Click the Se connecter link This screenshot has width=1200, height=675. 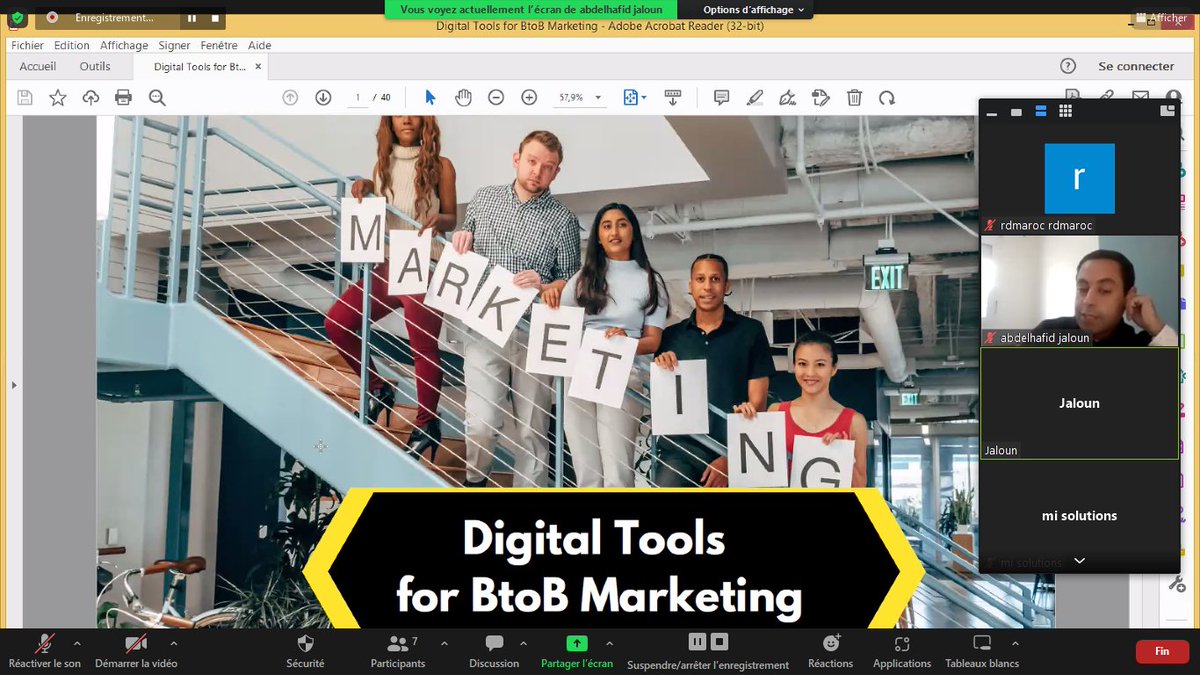[x=1136, y=66]
